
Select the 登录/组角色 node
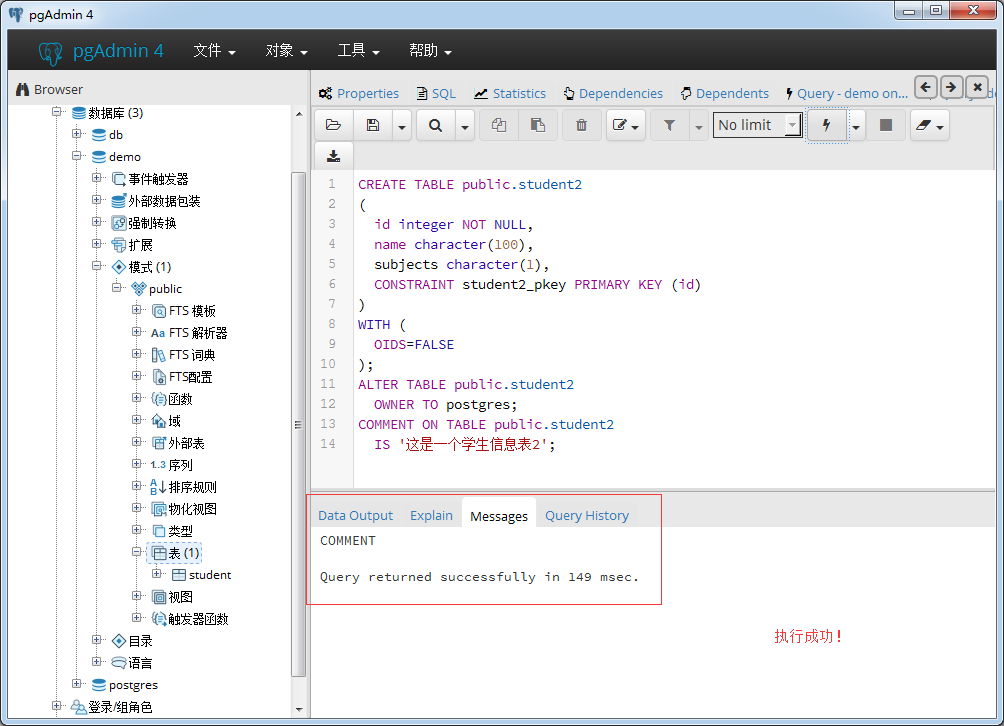tap(111, 707)
